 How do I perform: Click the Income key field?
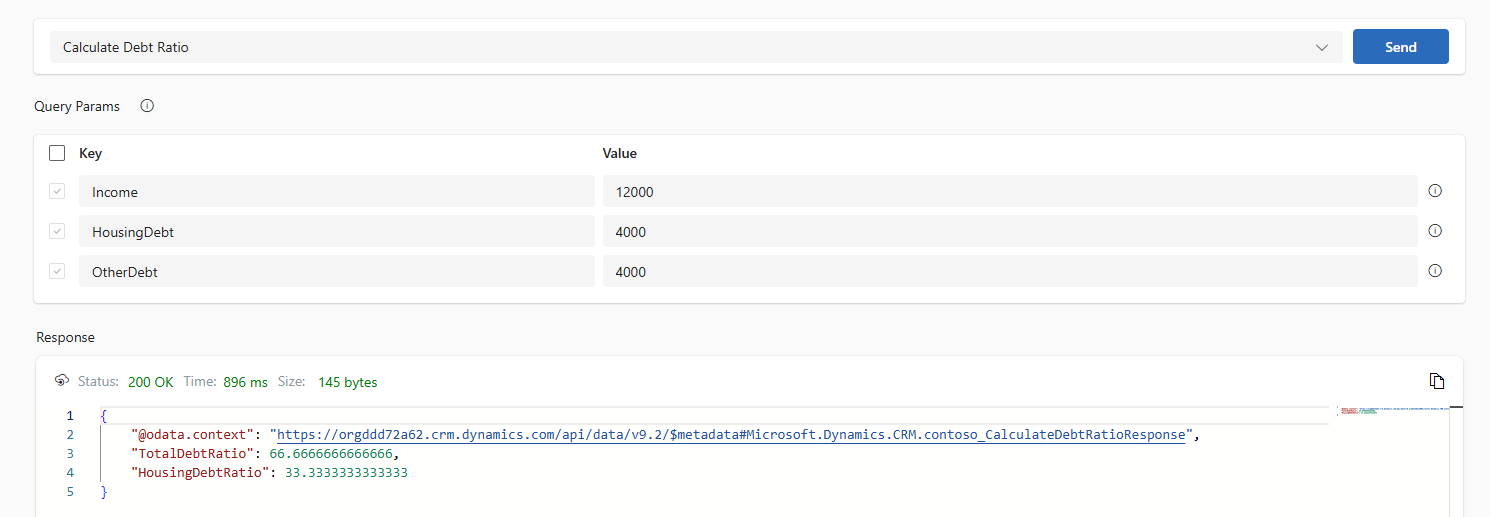[336, 191]
